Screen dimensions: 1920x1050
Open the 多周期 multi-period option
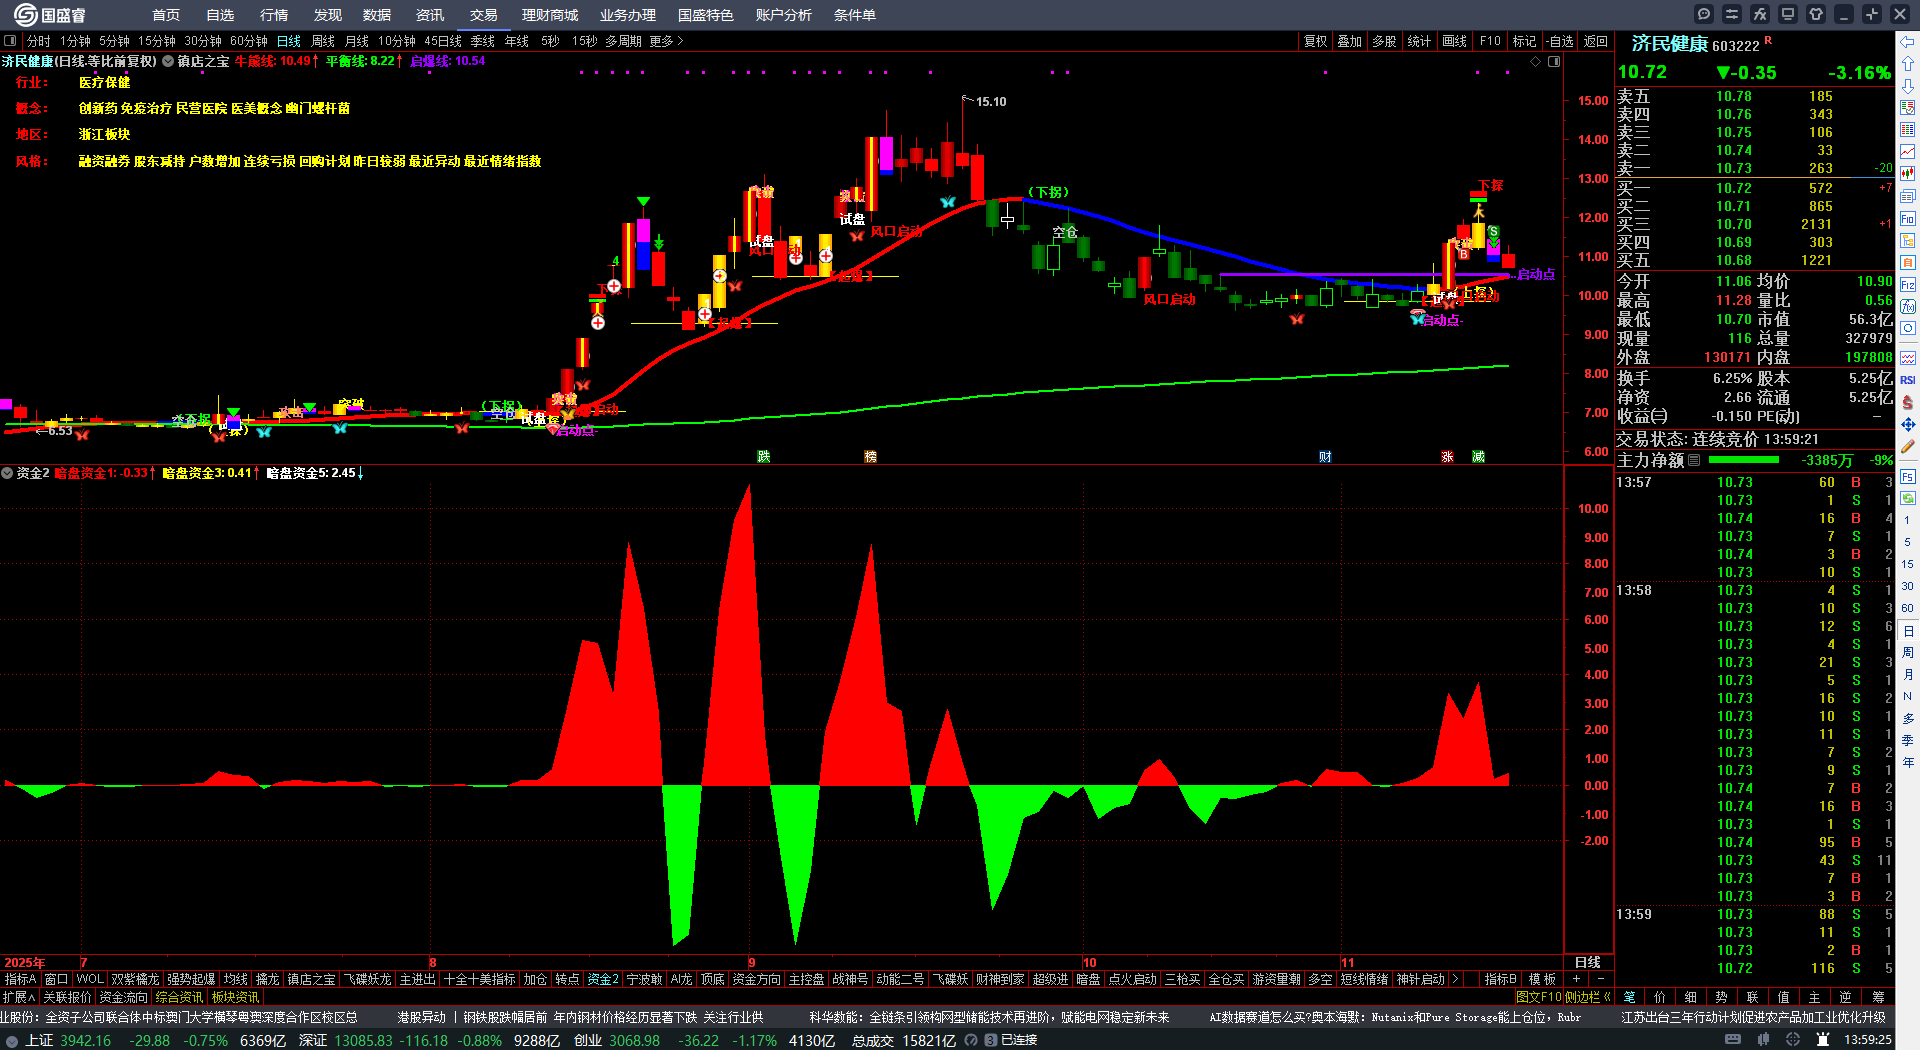pos(623,41)
